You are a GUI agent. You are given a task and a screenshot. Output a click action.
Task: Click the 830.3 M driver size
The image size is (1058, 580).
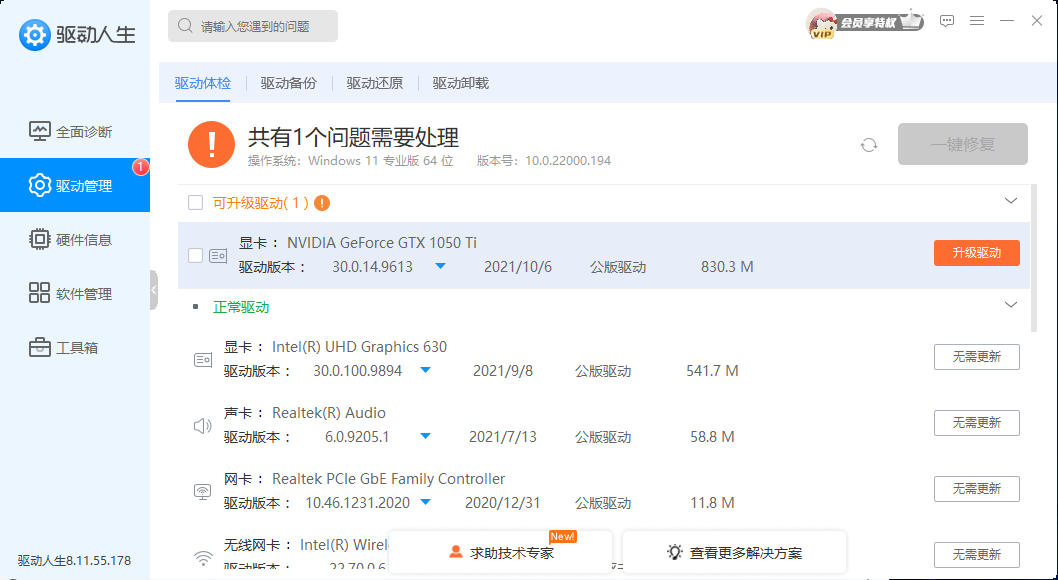click(x=727, y=267)
